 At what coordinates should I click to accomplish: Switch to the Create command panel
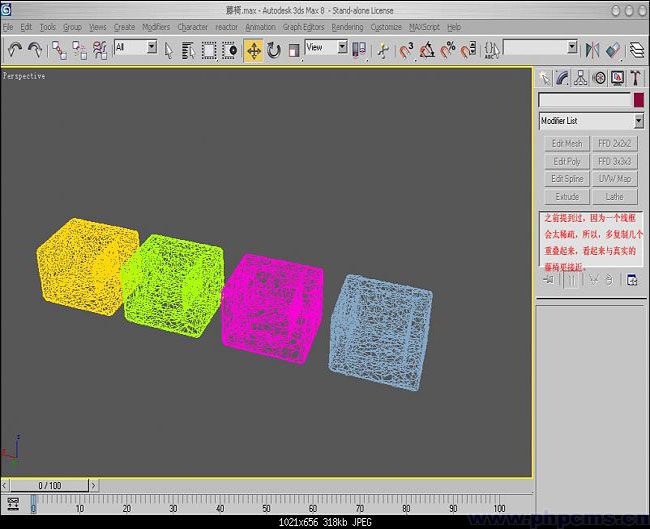[x=544, y=78]
